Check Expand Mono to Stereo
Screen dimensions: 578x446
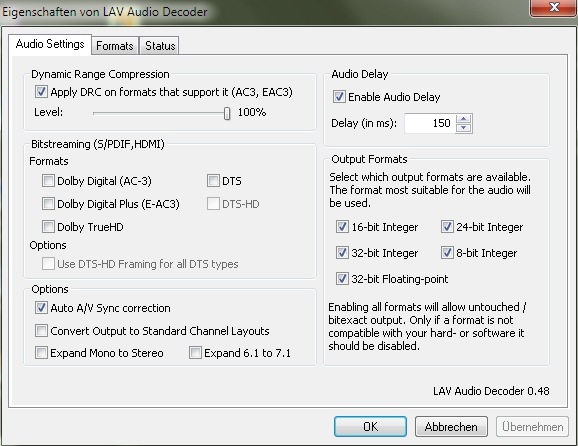41,353
